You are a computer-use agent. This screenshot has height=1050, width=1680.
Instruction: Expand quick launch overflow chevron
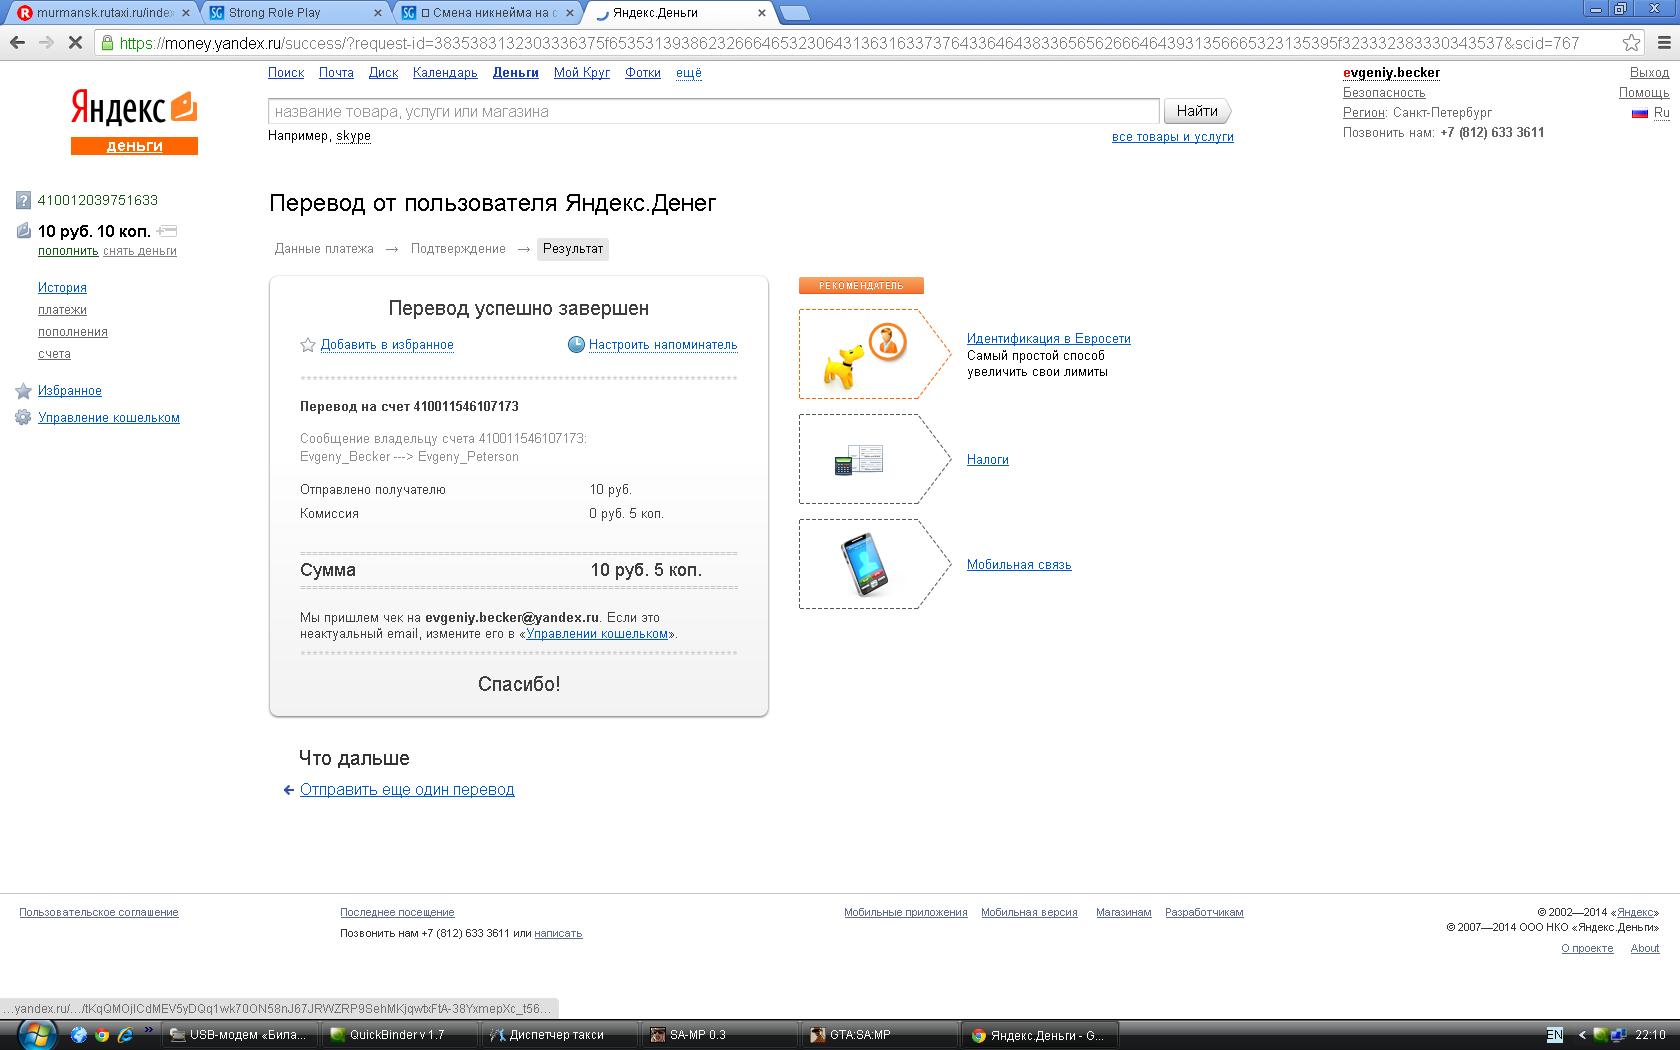click(149, 1029)
